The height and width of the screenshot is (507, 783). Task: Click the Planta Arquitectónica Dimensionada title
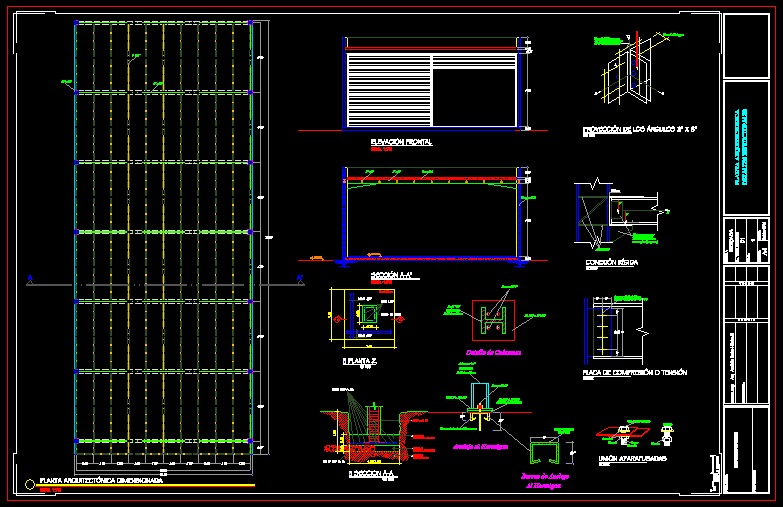(x=100, y=480)
